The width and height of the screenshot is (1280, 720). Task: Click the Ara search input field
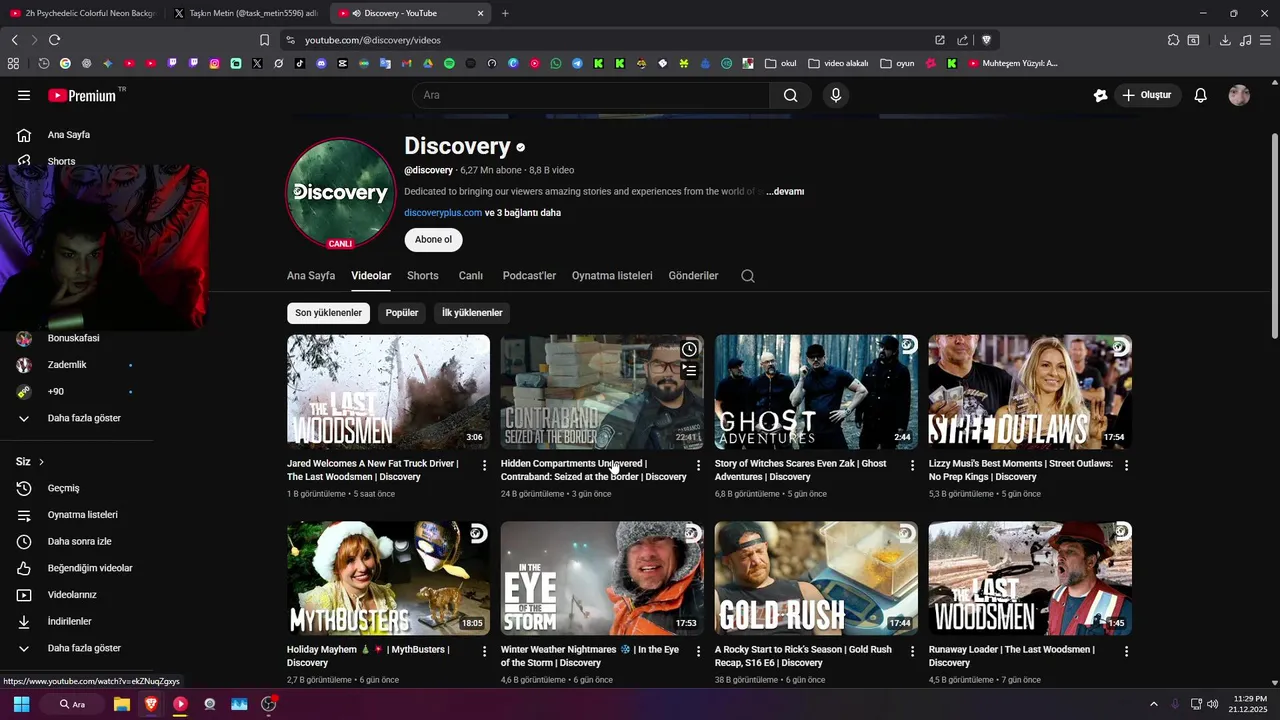591,95
